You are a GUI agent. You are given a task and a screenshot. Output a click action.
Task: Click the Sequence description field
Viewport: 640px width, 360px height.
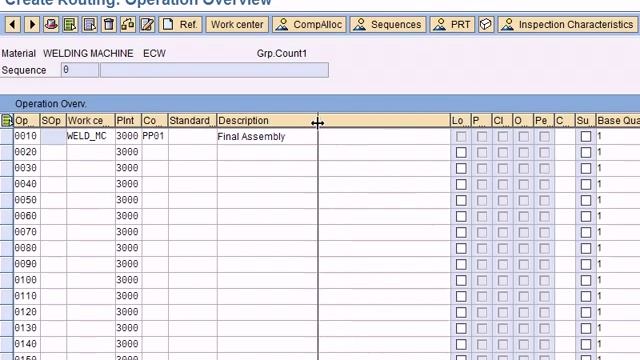[x=214, y=70]
